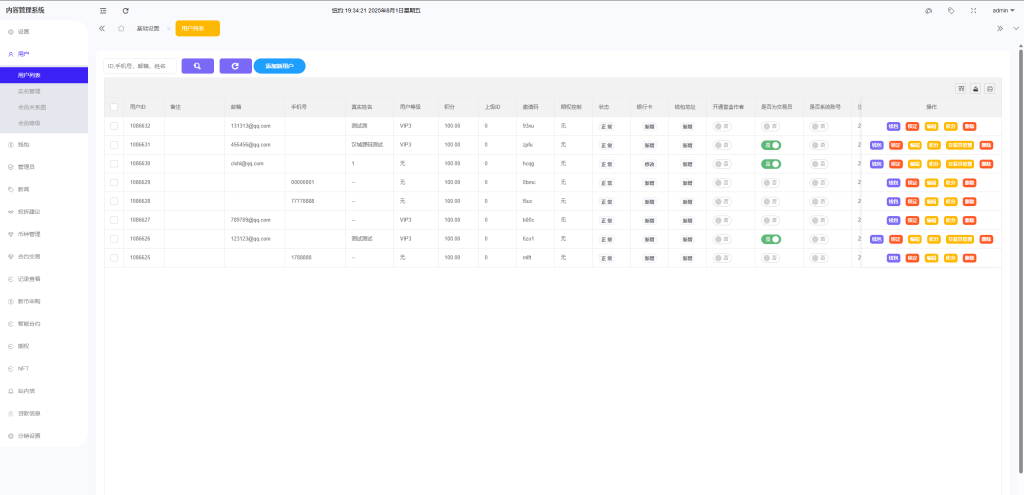
Task: Click the red delete button for user 1086632
Action: tap(969, 126)
